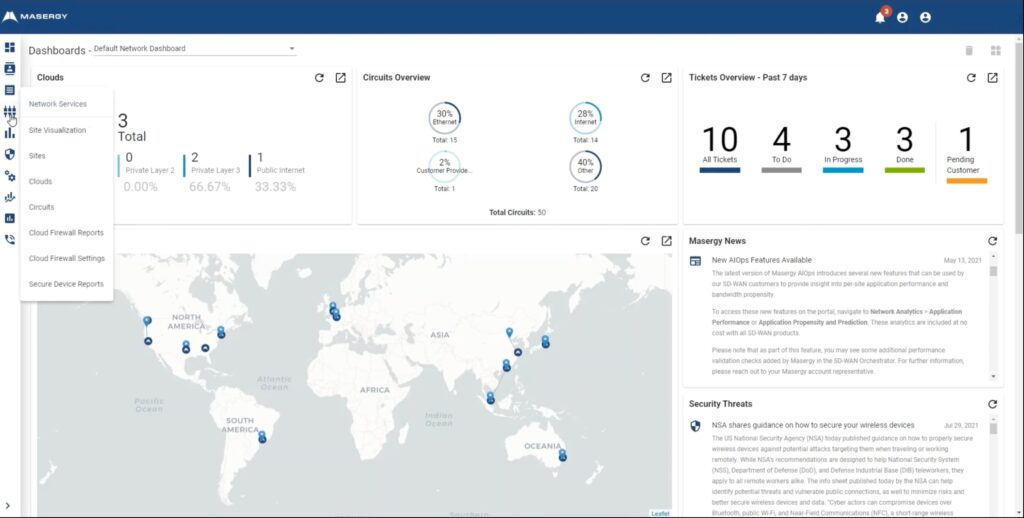
Task: Click the Masergy News scrollbar thumb
Action: click(993, 271)
